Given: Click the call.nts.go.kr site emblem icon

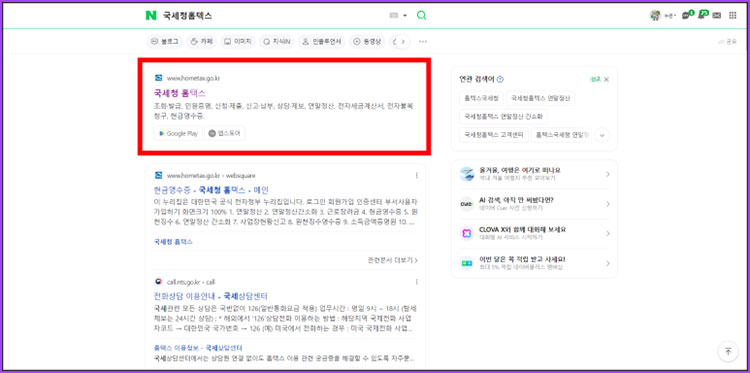Looking at the screenshot, I should [x=158, y=282].
